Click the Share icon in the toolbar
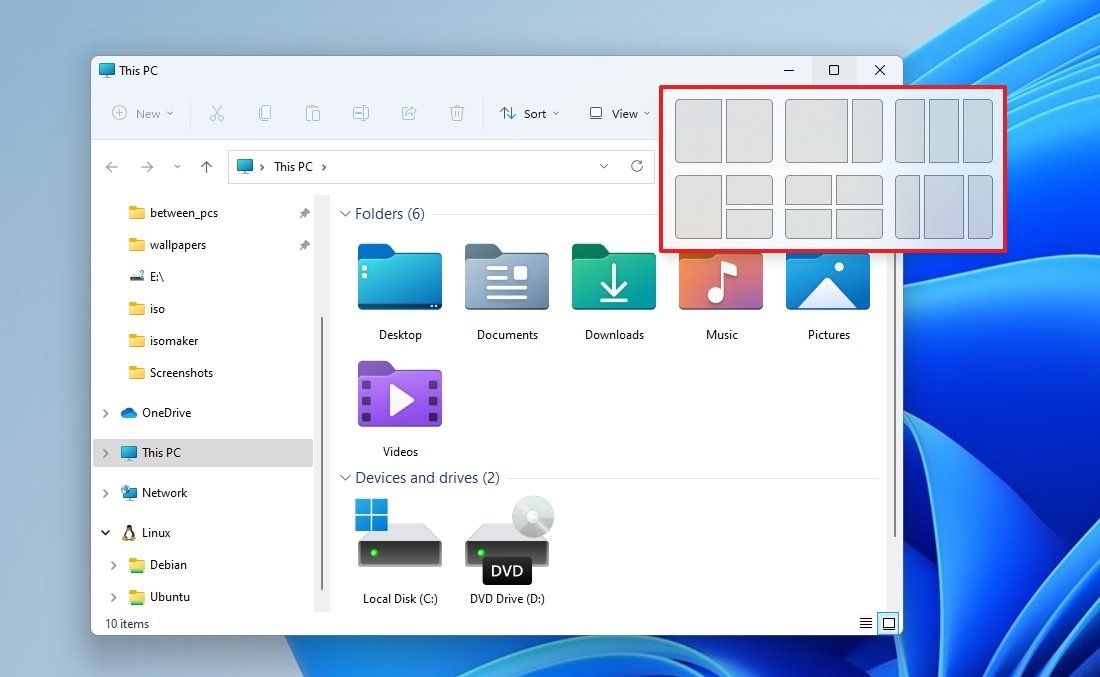This screenshot has width=1100, height=677. point(409,113)
